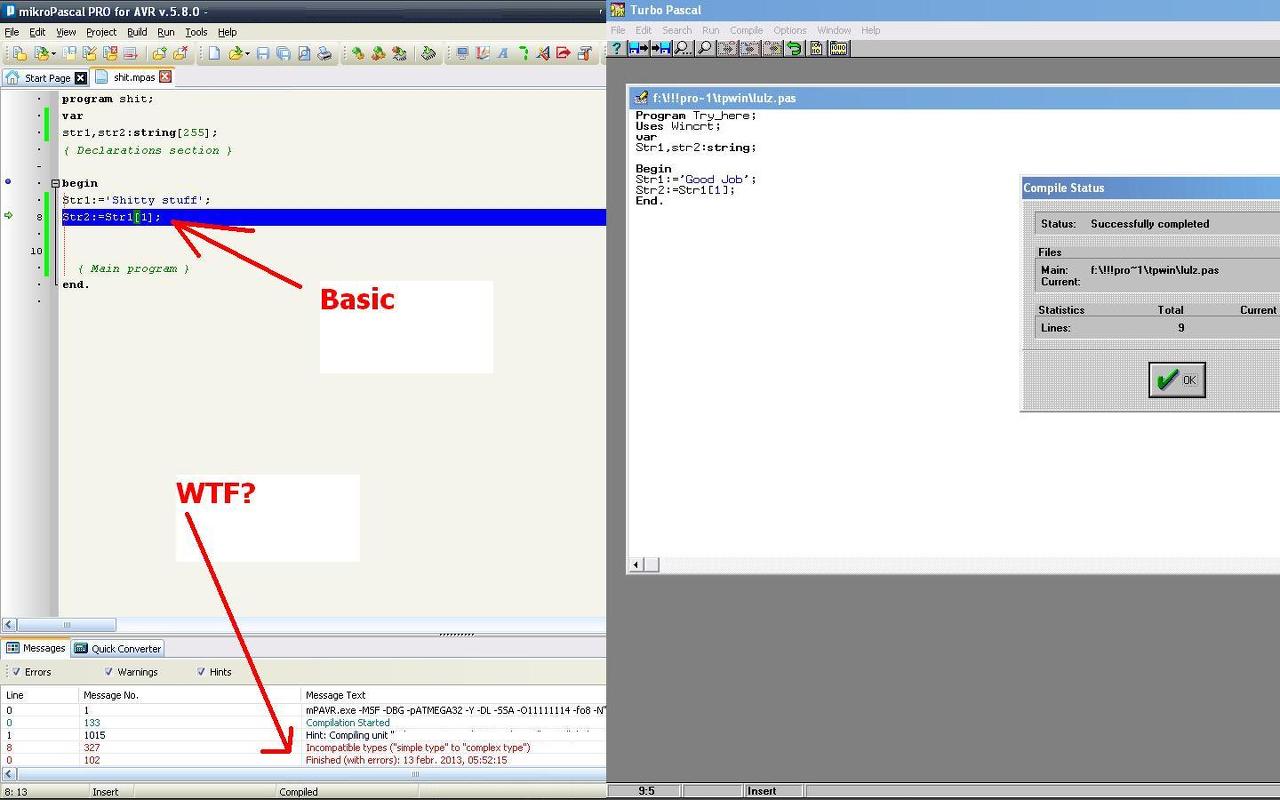The width and height of the screenshot is (1280, 800).
Task: Click the breakpoint dot beside begin line
Action: click(8, 182)
